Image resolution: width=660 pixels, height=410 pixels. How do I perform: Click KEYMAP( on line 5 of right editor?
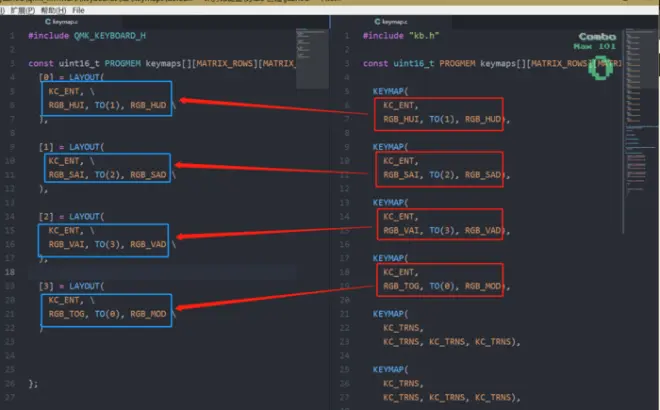click(x=390, y=91)
